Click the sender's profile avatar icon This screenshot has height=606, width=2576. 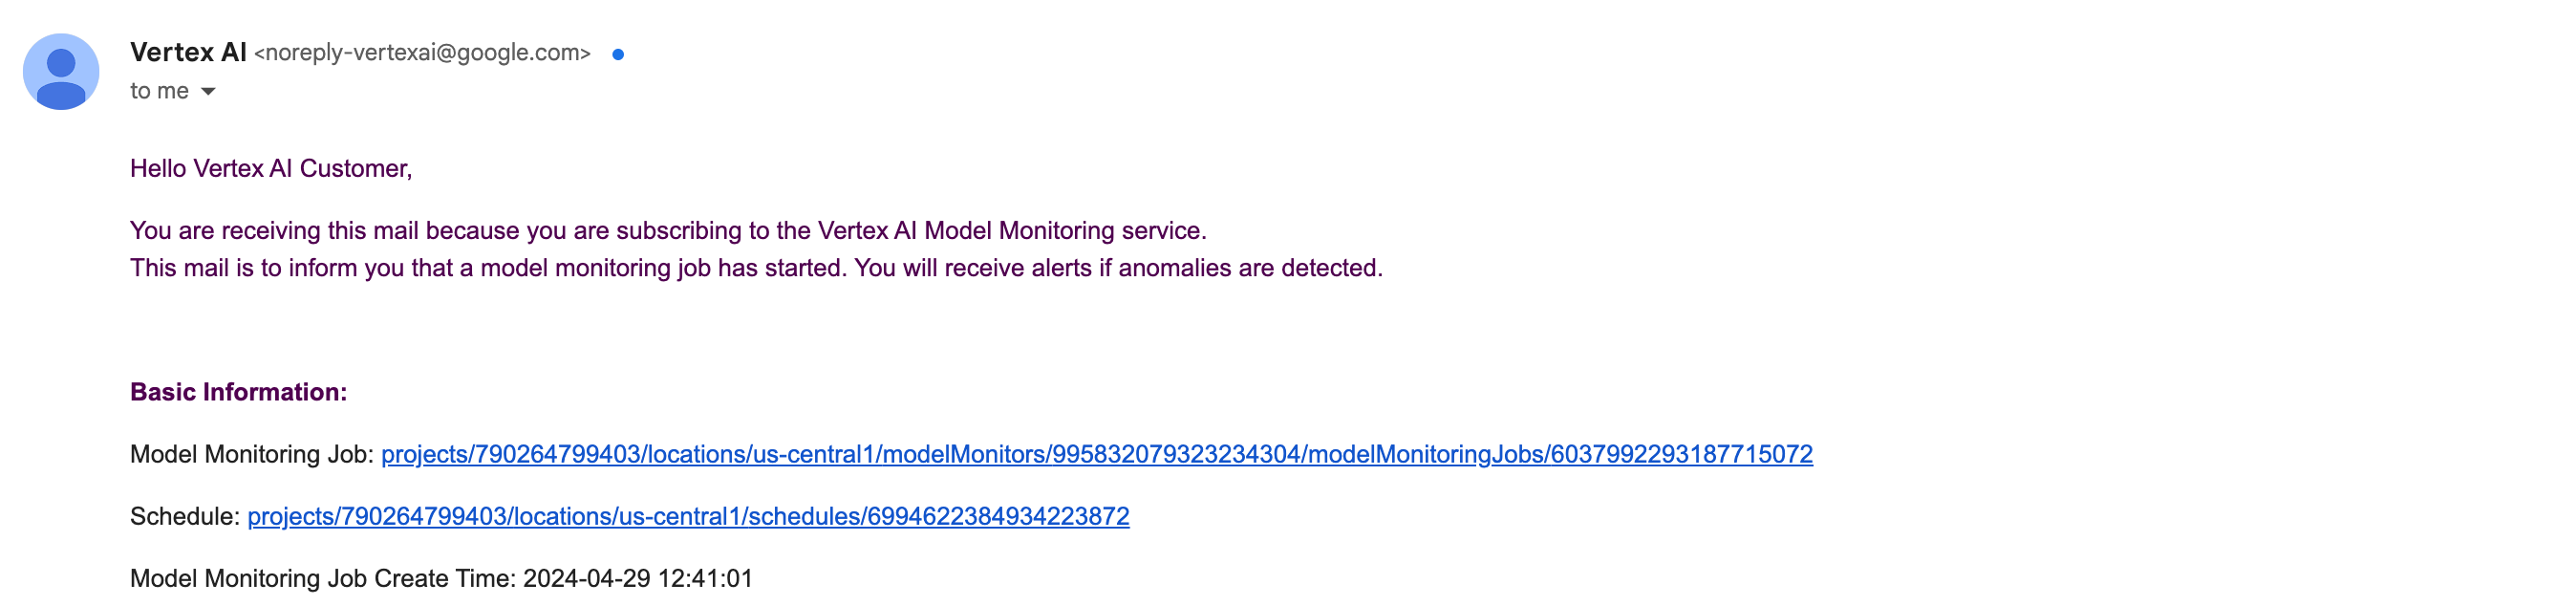point(61,72)
